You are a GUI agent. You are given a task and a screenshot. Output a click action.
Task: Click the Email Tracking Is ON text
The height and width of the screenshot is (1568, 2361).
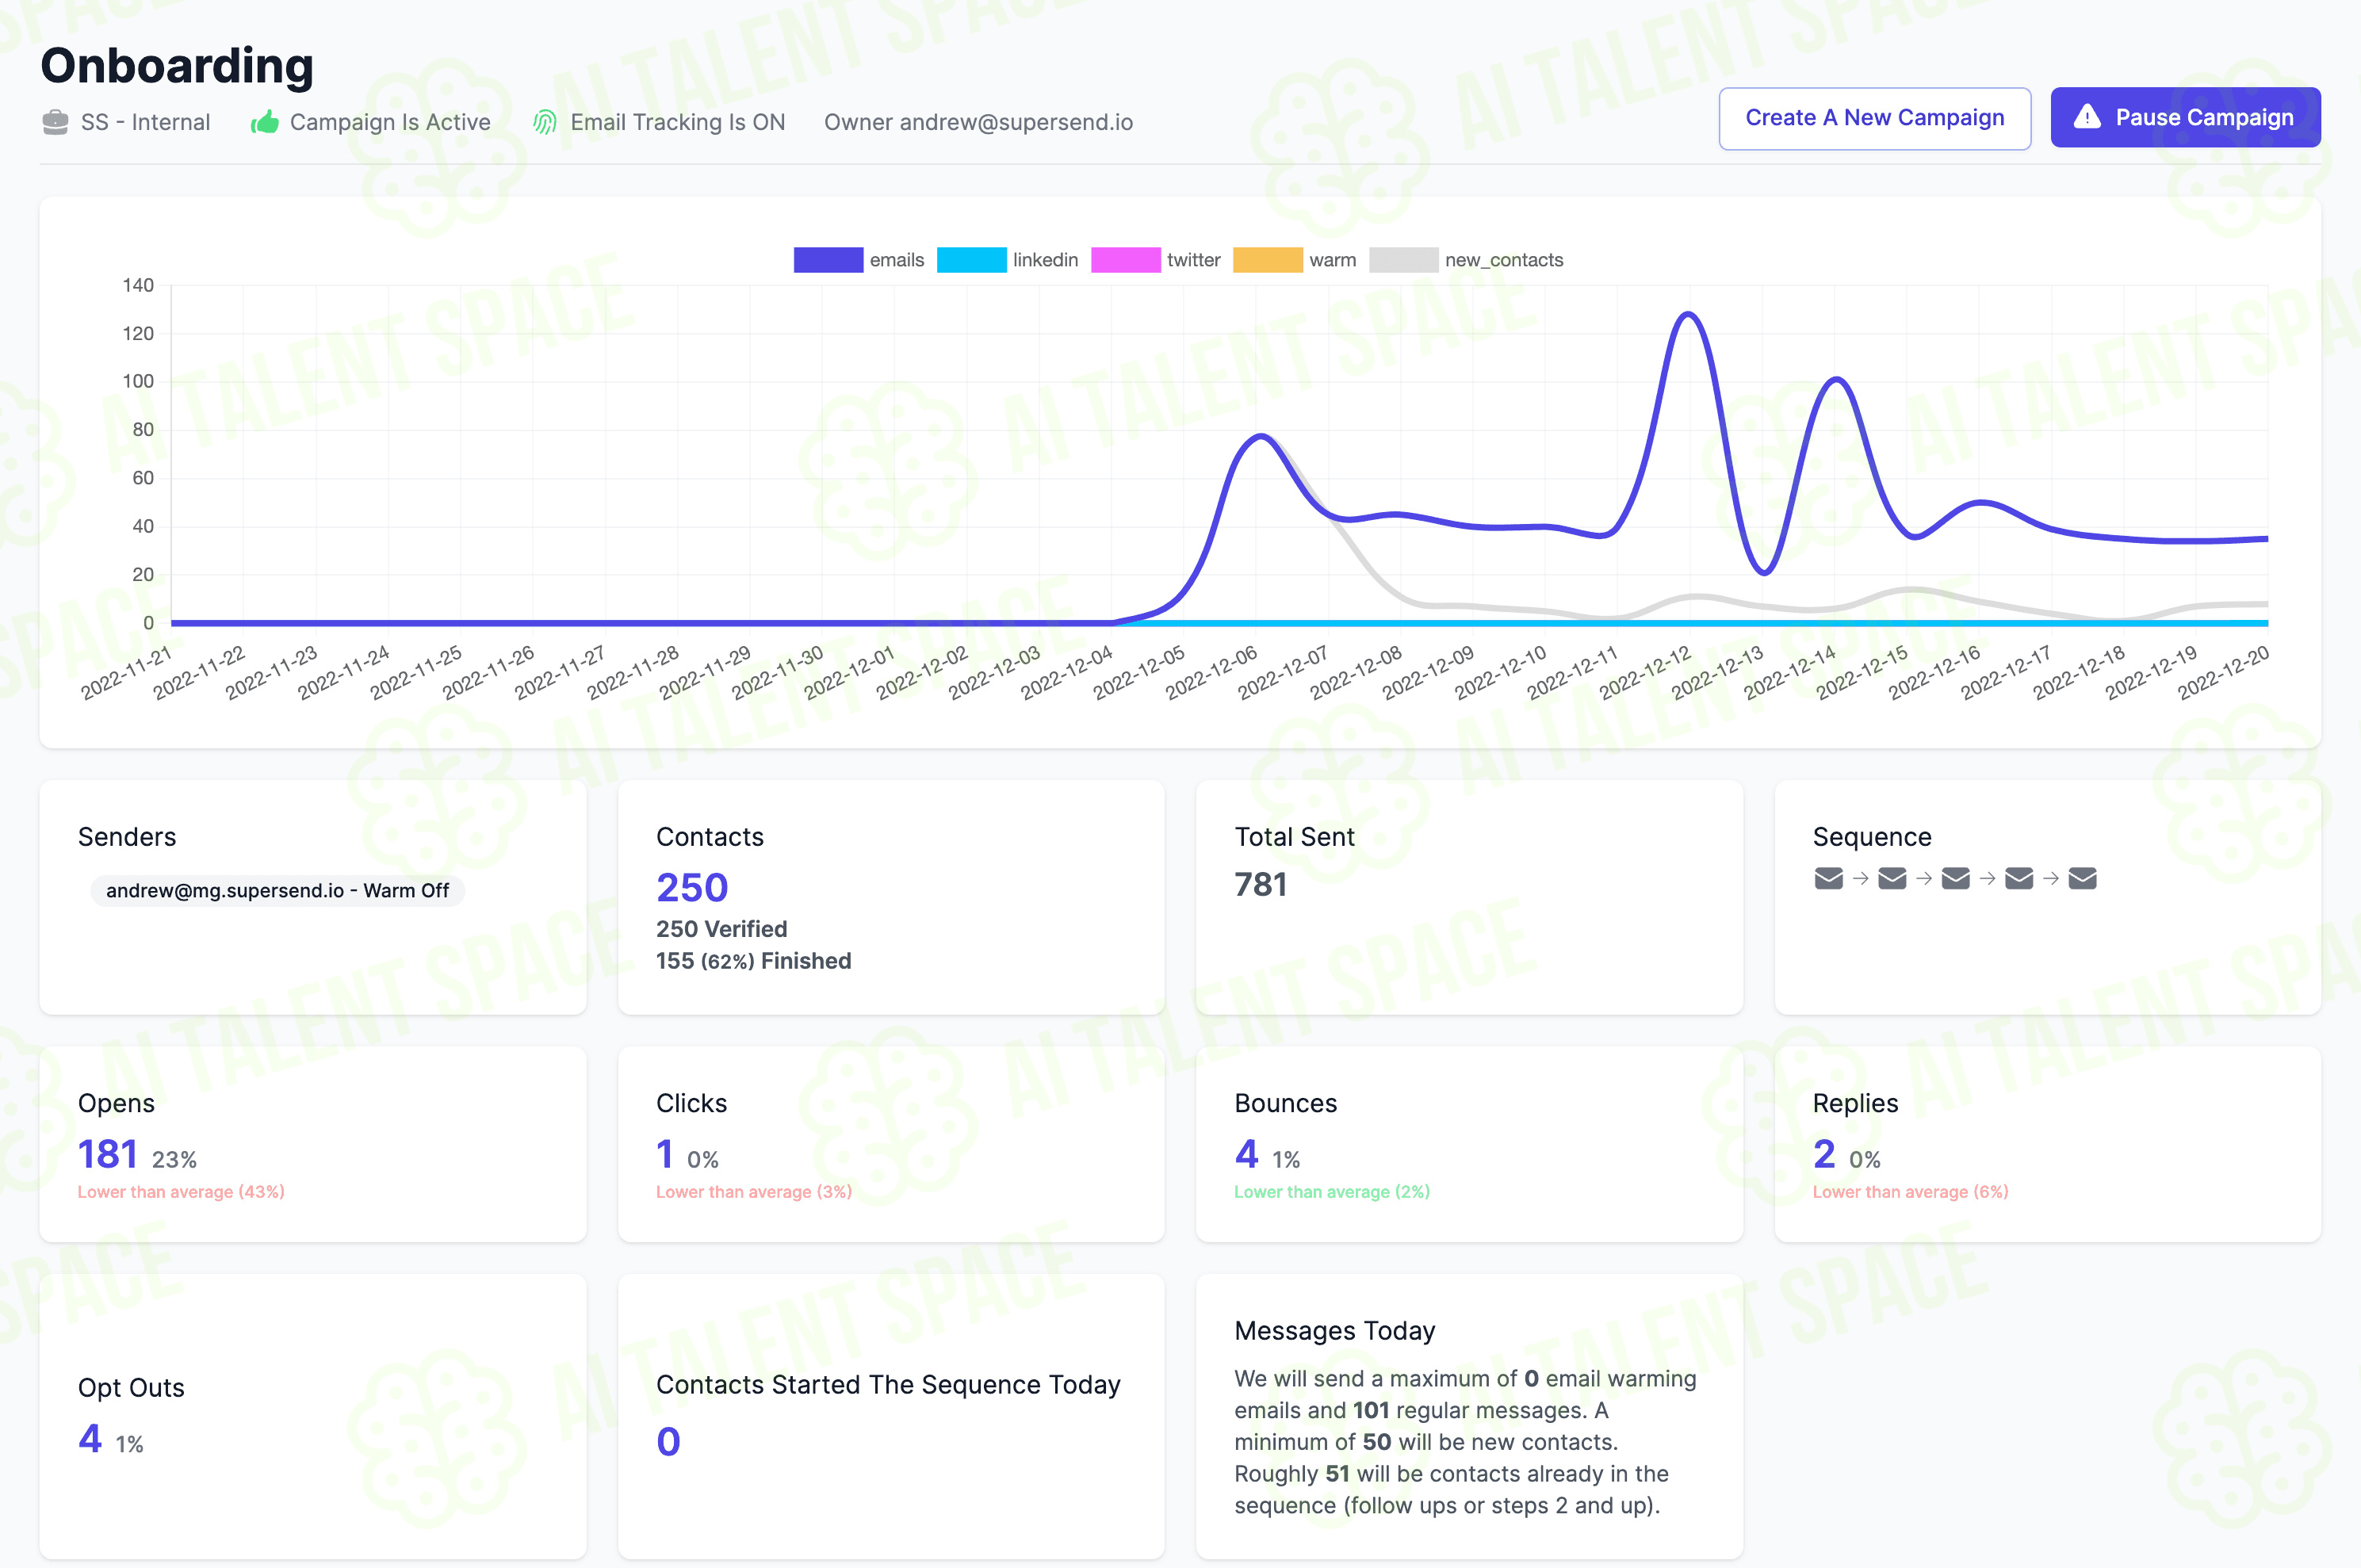677,122
